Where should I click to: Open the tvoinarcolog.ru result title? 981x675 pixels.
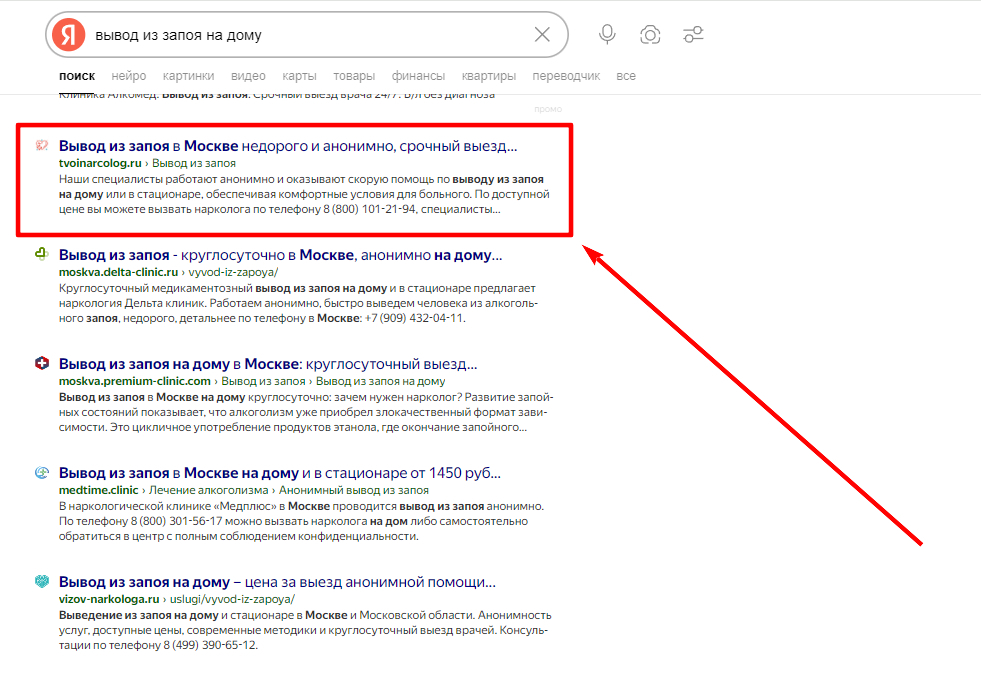[x=288, y=146]
